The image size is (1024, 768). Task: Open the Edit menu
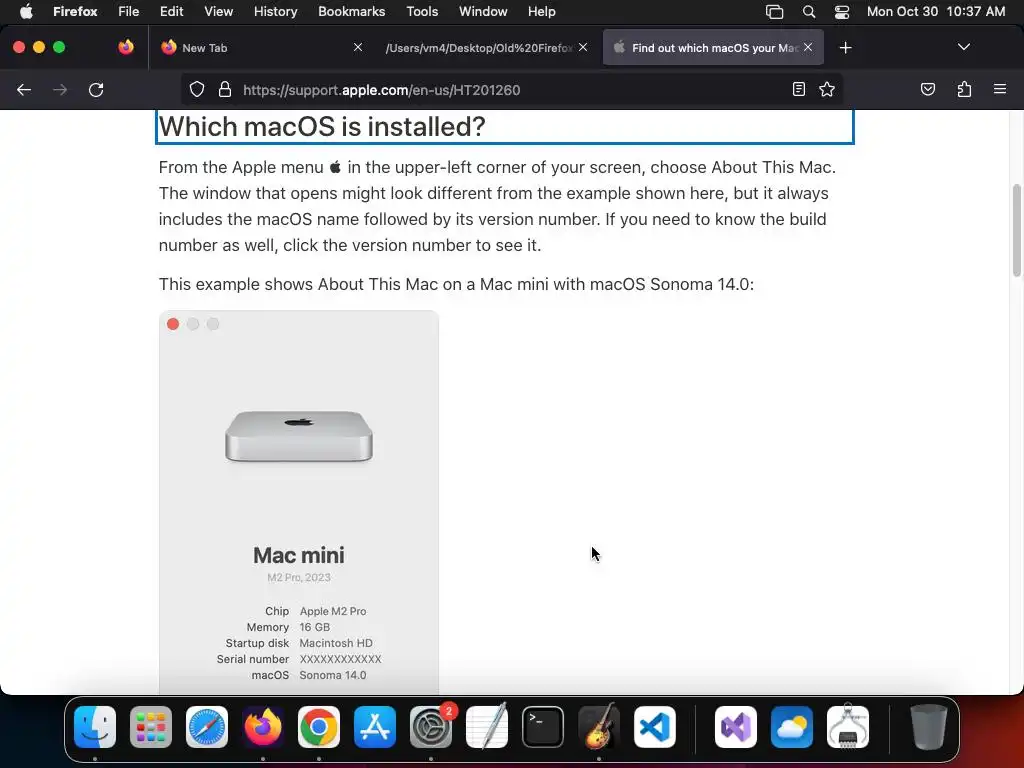[x=172, y=12]
